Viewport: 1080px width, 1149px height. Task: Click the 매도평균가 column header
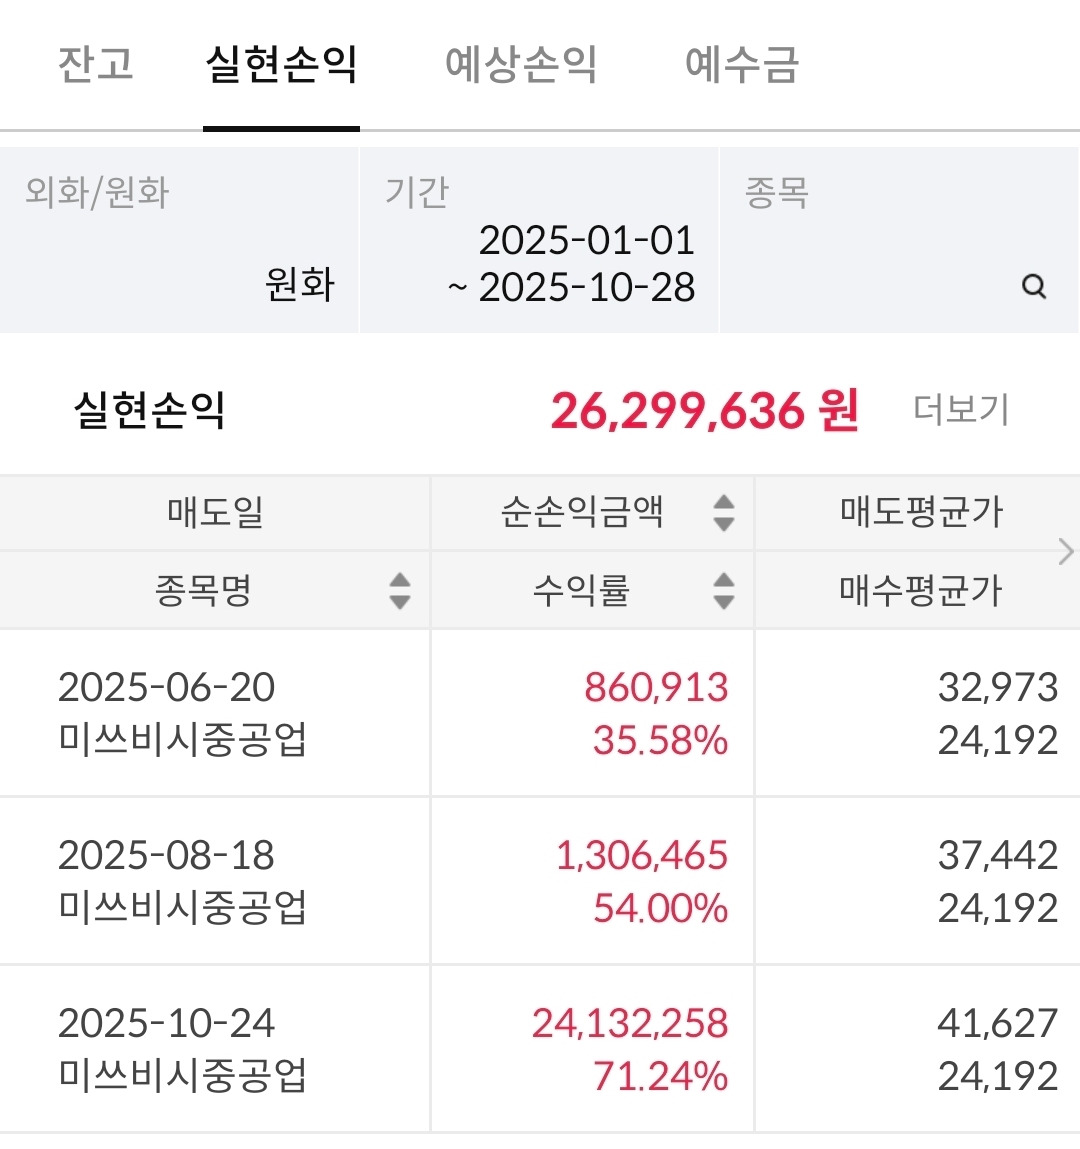[920, 513]
